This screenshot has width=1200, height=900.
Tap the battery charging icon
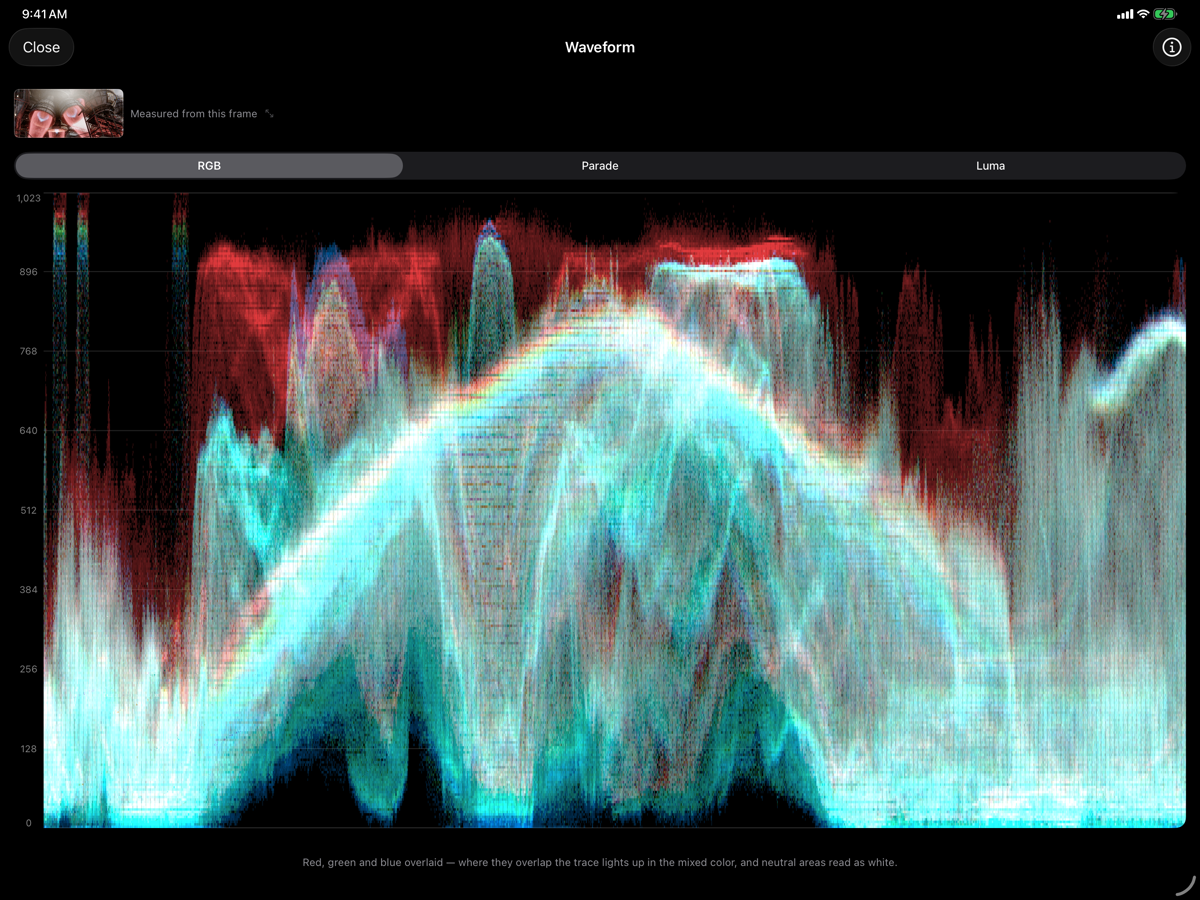tap(1165, 14)
